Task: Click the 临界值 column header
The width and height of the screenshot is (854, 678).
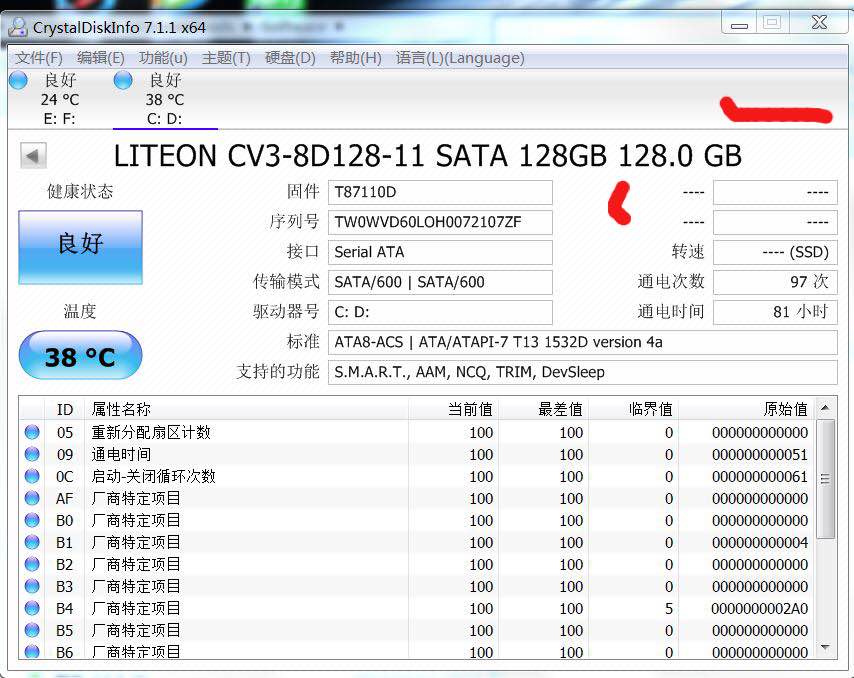Action: click(633, 409)
